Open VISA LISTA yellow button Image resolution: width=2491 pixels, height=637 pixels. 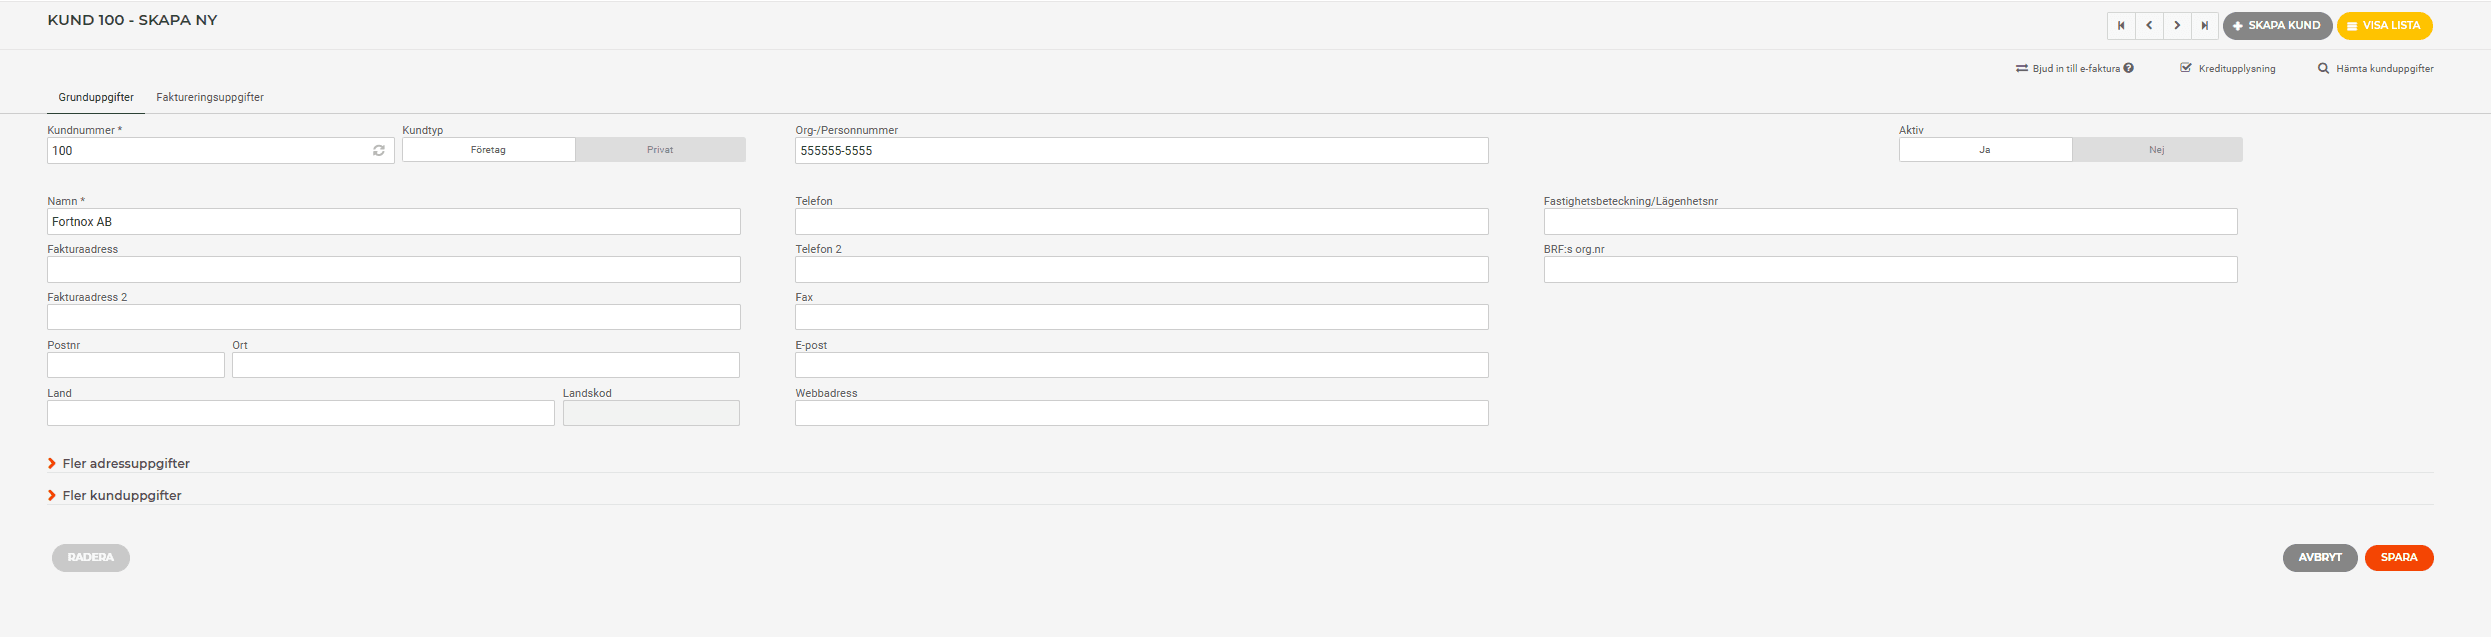point(2385,26)
